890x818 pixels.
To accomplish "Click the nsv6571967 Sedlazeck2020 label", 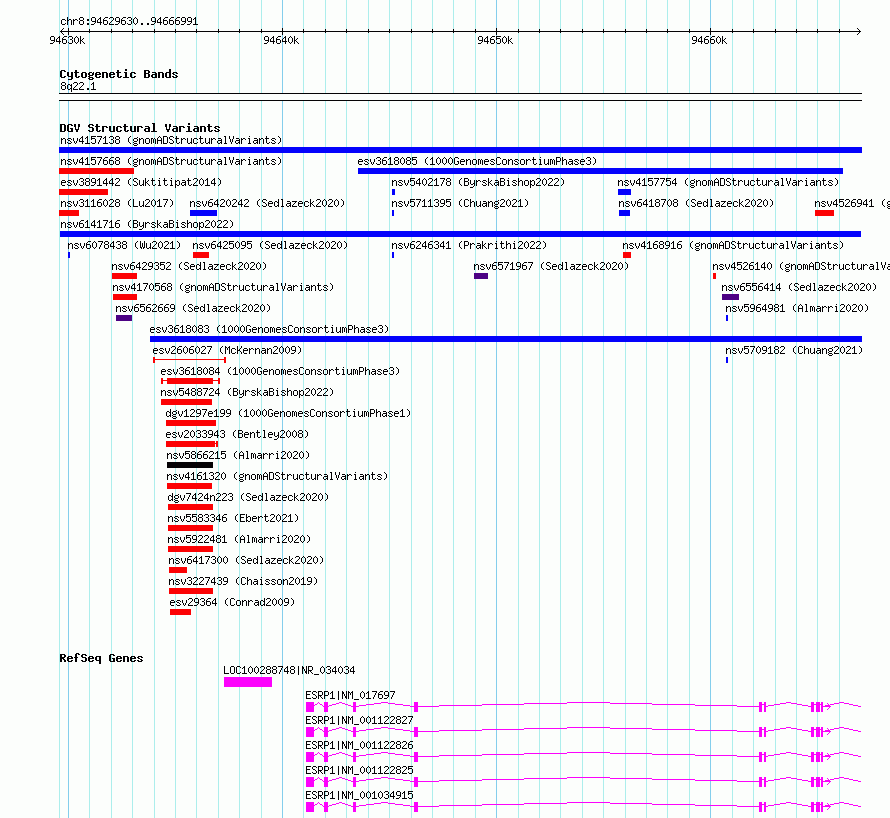I will [x=551, y=266].
